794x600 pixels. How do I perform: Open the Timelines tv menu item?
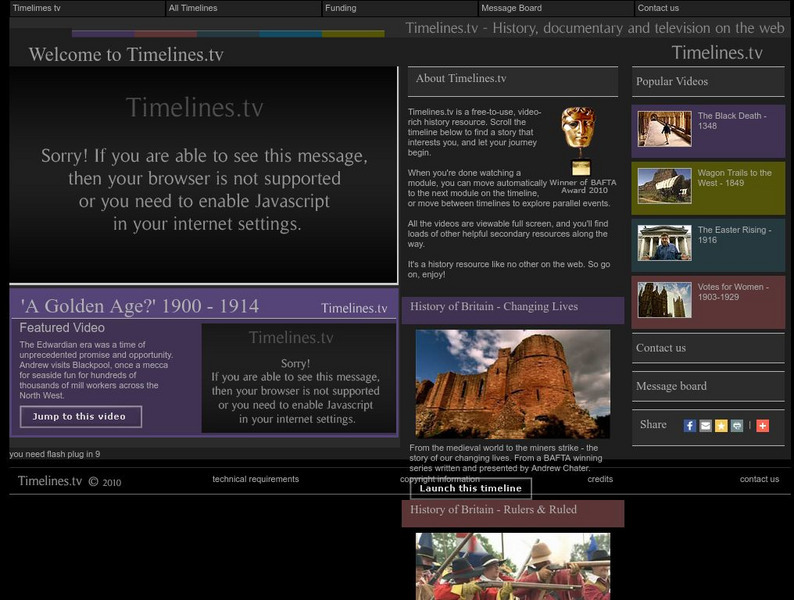(x=87, y=8)
